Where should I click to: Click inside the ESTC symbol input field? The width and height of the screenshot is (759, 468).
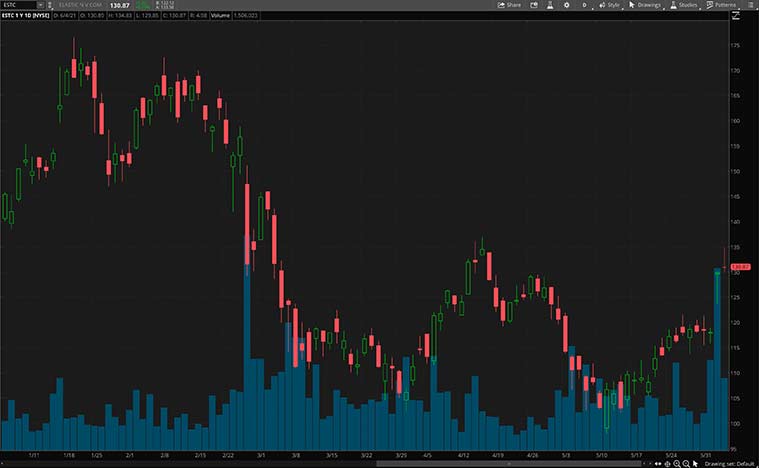(x=17, y=5)
